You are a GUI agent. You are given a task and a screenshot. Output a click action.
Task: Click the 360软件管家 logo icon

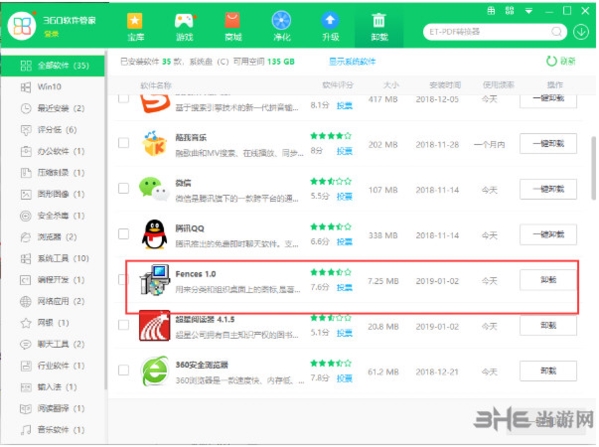[22, 26]
